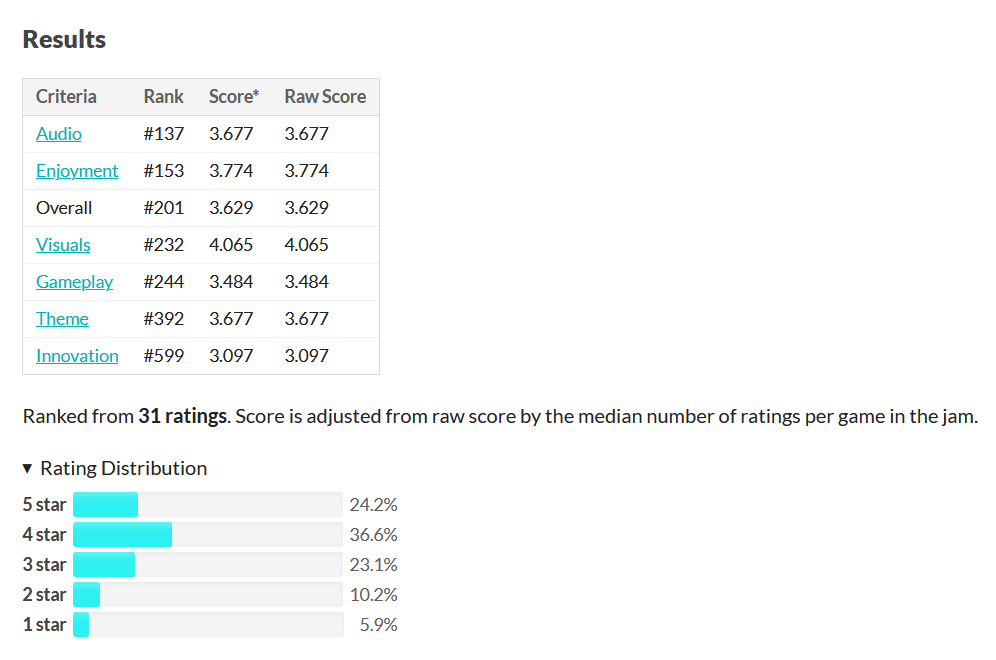Collapse the Rating Distribution triangle

(x=27, y=469)
